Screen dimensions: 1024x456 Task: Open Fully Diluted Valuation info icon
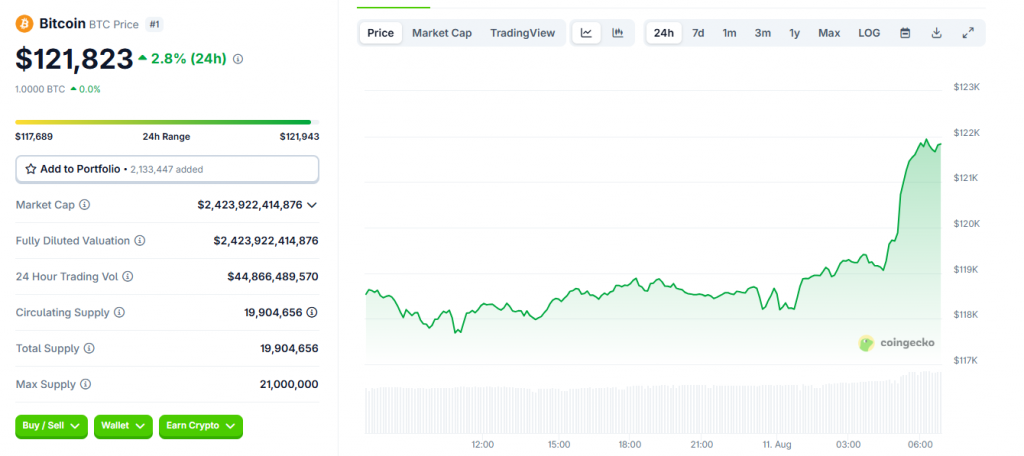tap(140, 240)
